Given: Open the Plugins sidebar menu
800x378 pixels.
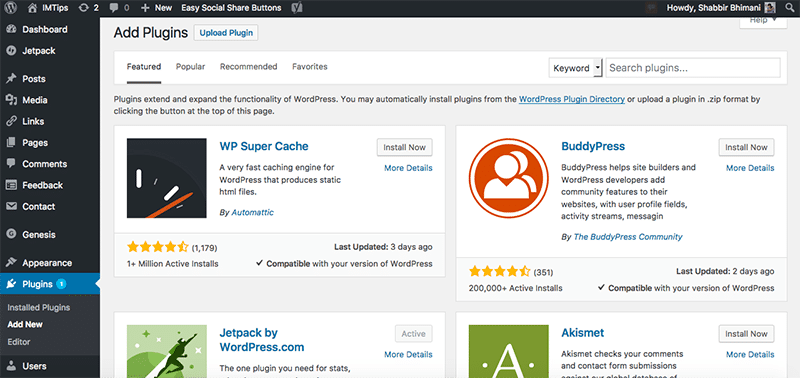Looking at the screenshot, I should [x=50, y=284].
